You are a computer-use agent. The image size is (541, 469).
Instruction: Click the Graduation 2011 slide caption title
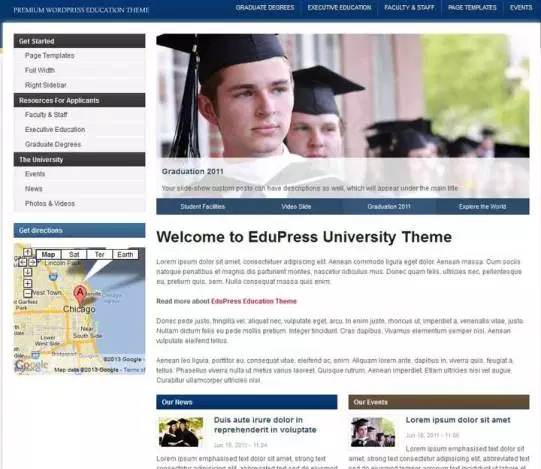(193, 172)
